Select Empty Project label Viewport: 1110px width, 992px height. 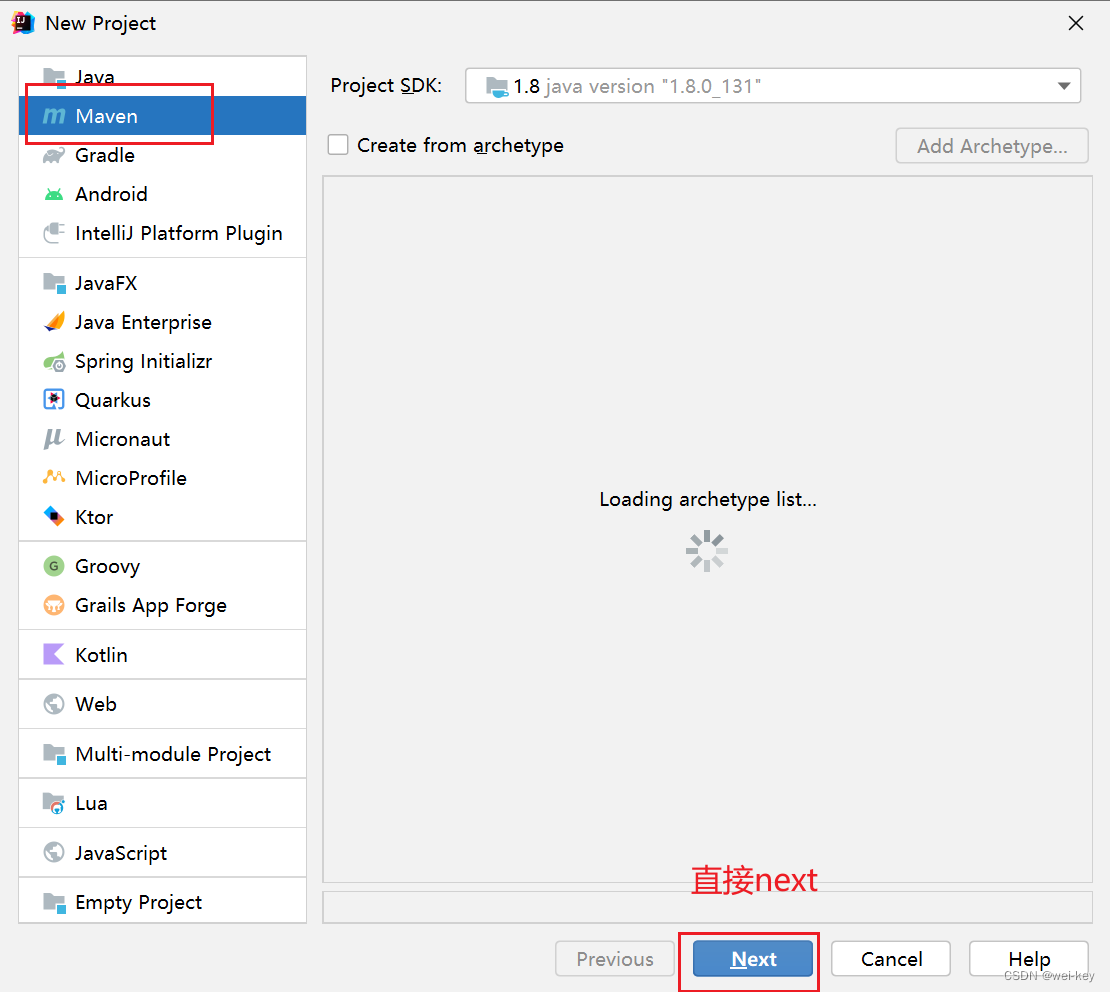point(138,903)
